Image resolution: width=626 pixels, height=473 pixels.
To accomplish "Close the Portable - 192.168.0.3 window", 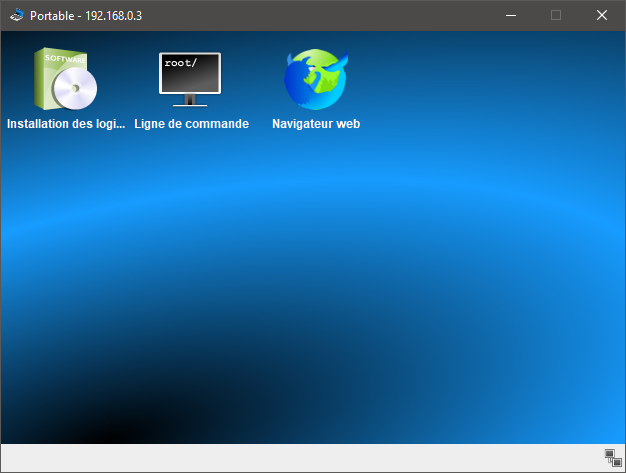I will 602,15.
